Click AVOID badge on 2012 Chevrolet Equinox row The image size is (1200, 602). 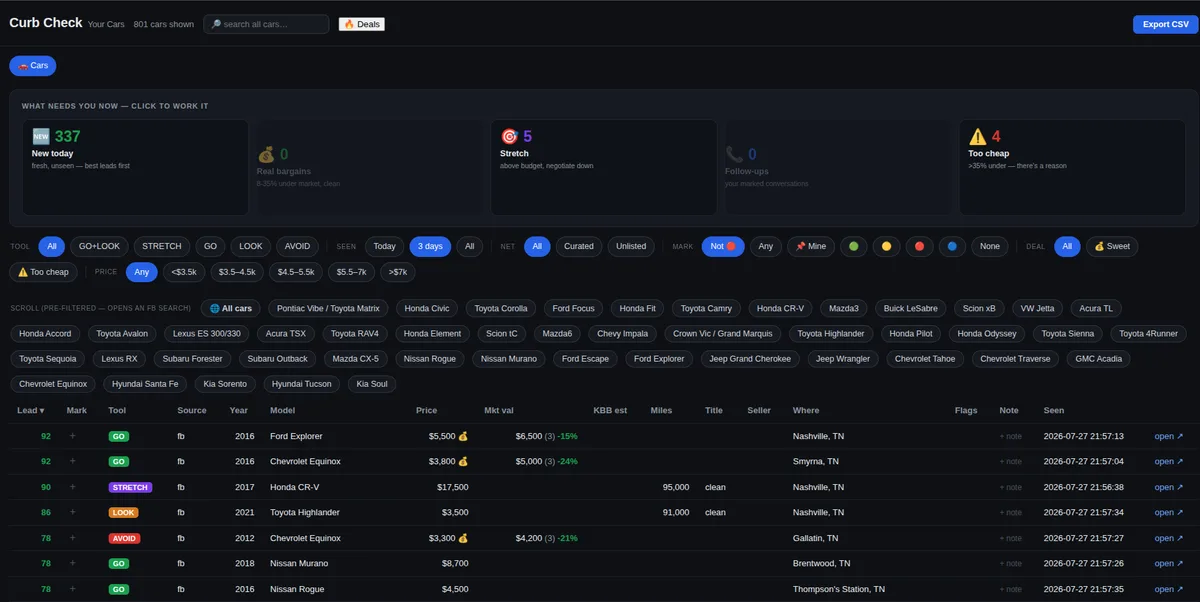pos(125,538)
